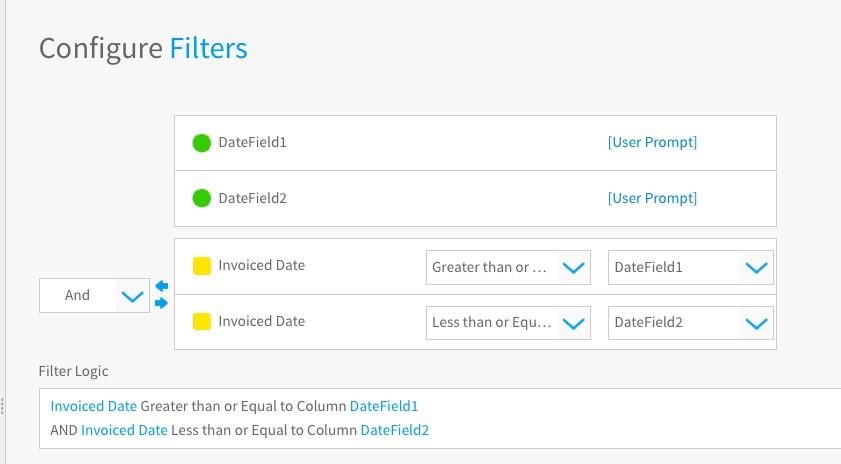Open the And logic operator dropdown

click(x=94, y=296)
